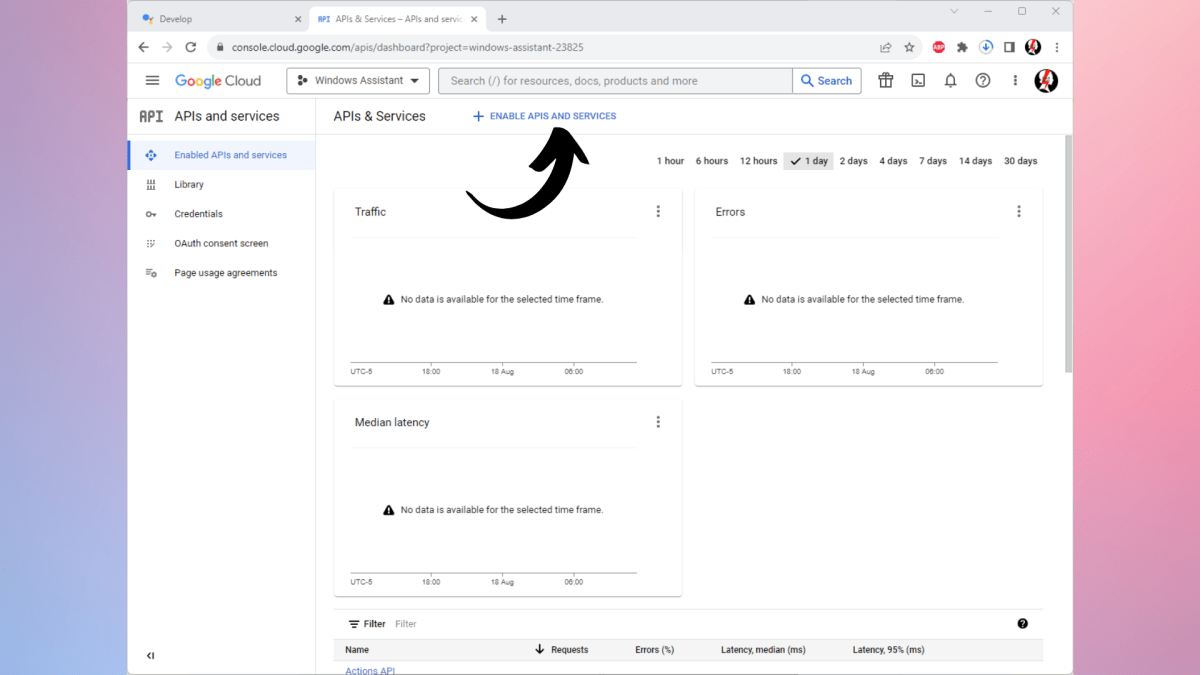Open the OAuth consent screen page
Image resolution: width=1200 pixels, height=675 pixels.
pos(222,243)
